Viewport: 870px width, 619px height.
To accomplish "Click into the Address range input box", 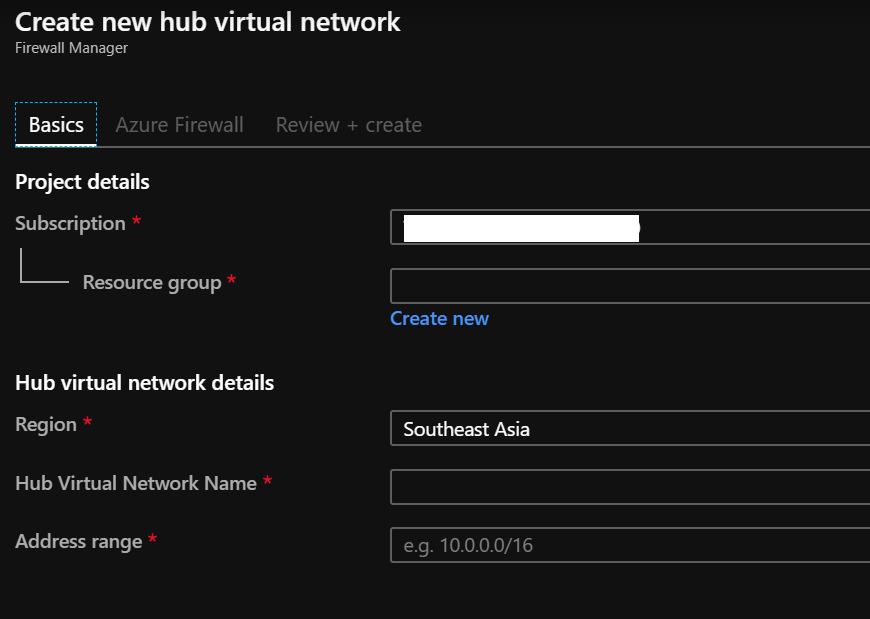I will point(630,546).
